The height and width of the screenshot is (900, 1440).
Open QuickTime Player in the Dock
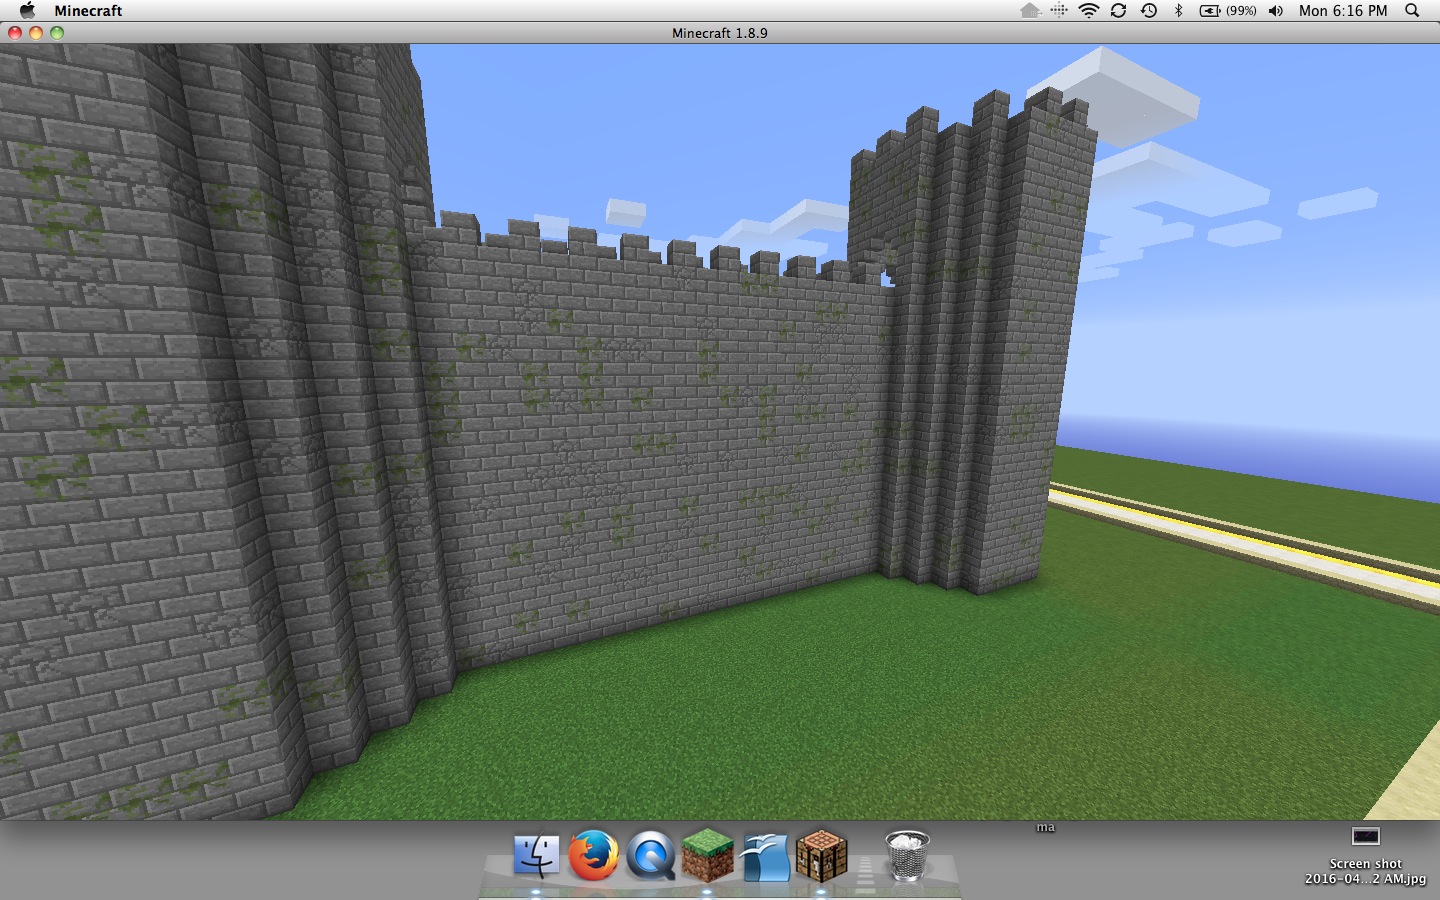pyautogui.click(x=651, y=857)
